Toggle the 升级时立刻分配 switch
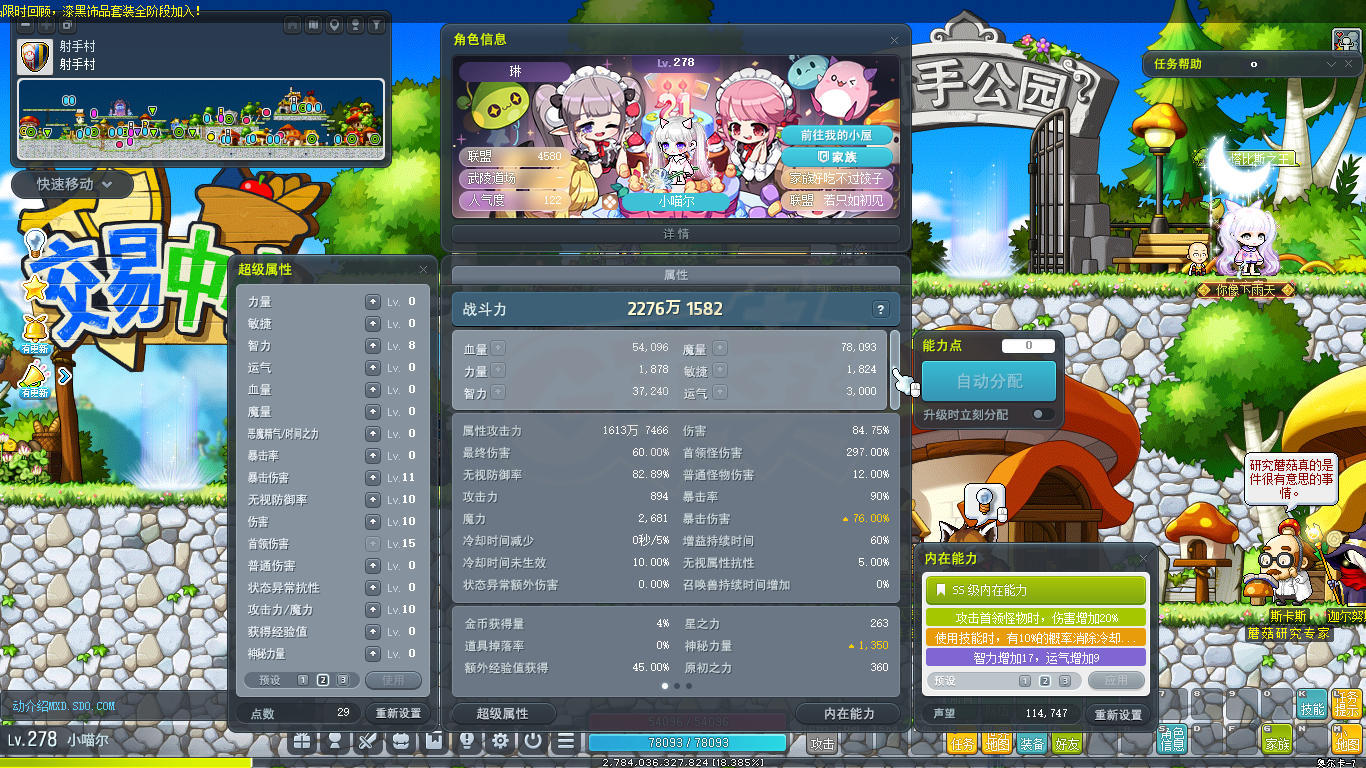Screen dimensions: 1366x768 point(1042,414)
